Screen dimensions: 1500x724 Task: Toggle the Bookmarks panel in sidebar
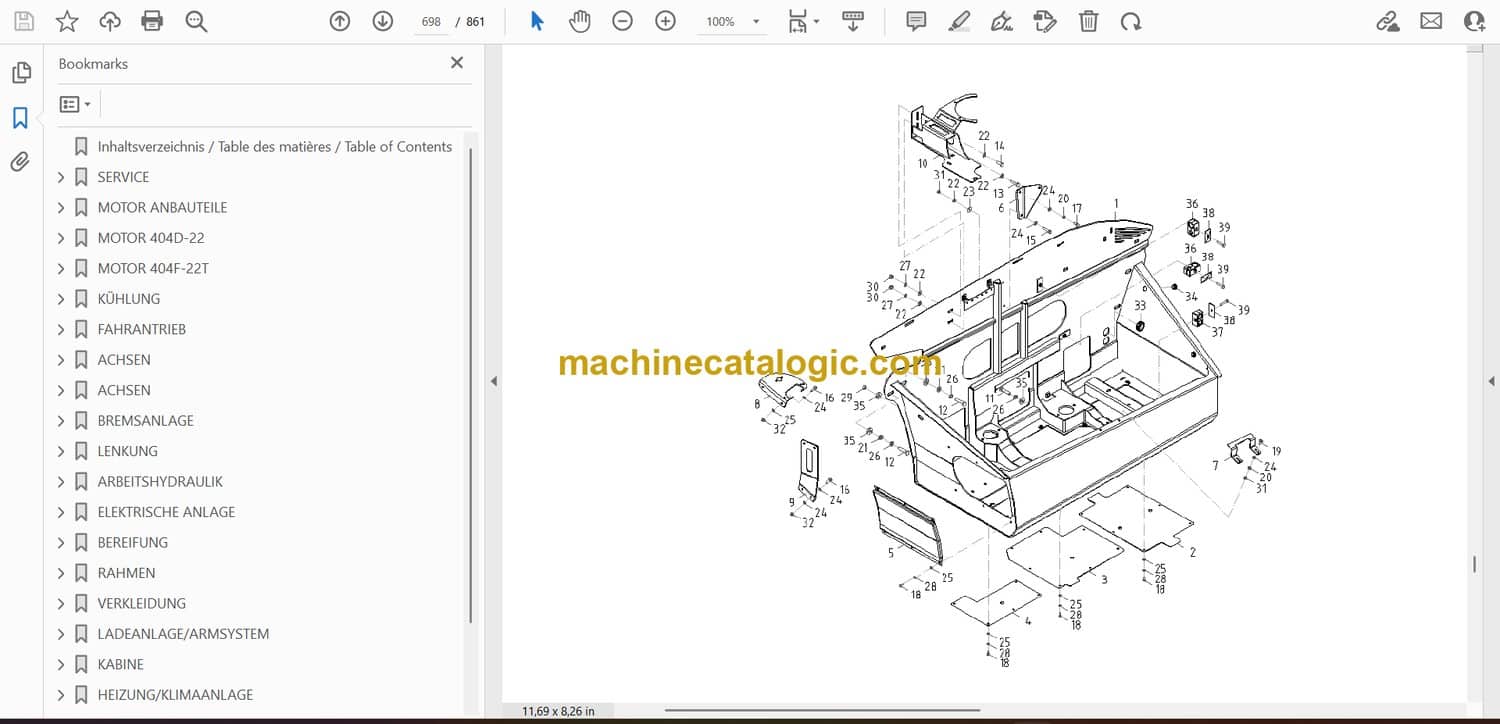point(20,118)
